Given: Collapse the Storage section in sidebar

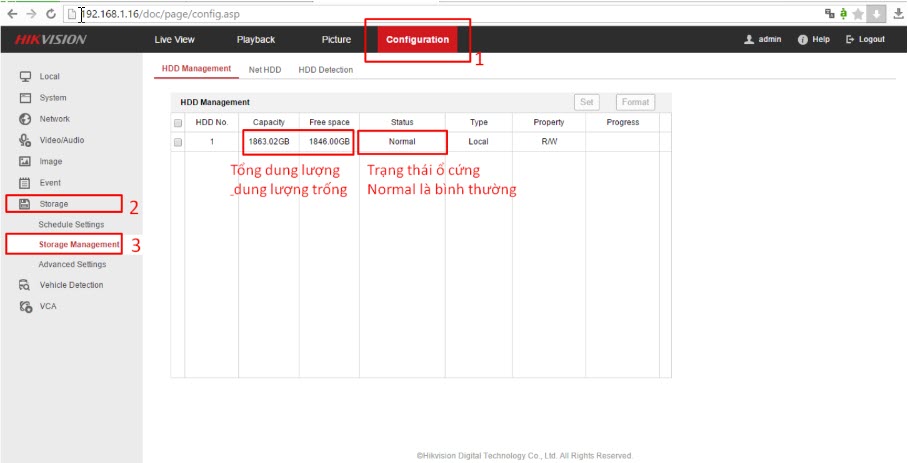Looking at the screenshot, I should (54, 204).
